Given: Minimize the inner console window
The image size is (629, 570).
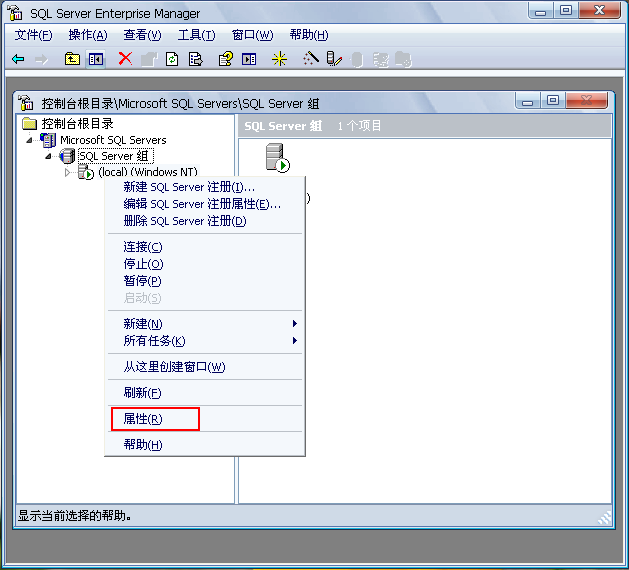Looking at the screenshot, I should [527, 100].
